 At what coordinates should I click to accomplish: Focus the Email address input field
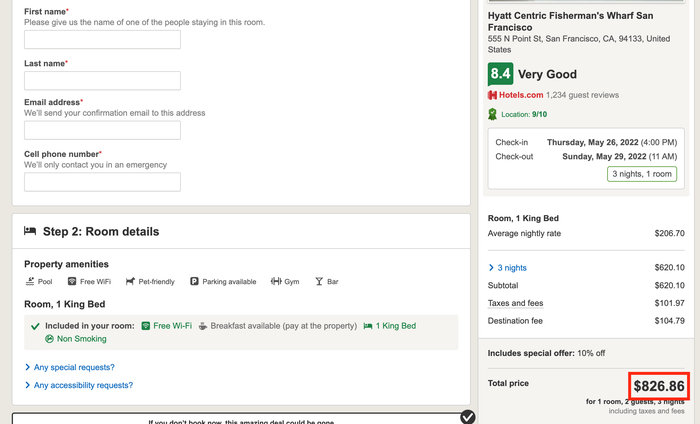102,130
